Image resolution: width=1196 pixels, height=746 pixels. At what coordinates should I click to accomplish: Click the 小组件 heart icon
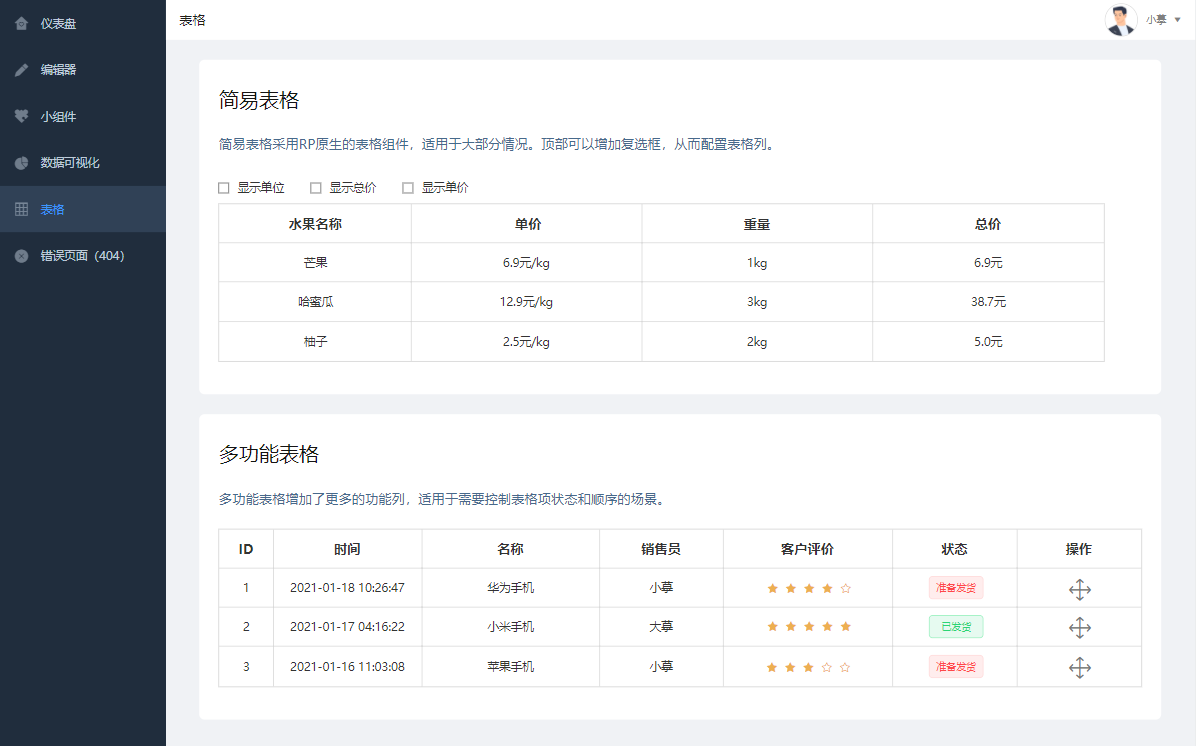pyautogui.click(x=22, y=116)
